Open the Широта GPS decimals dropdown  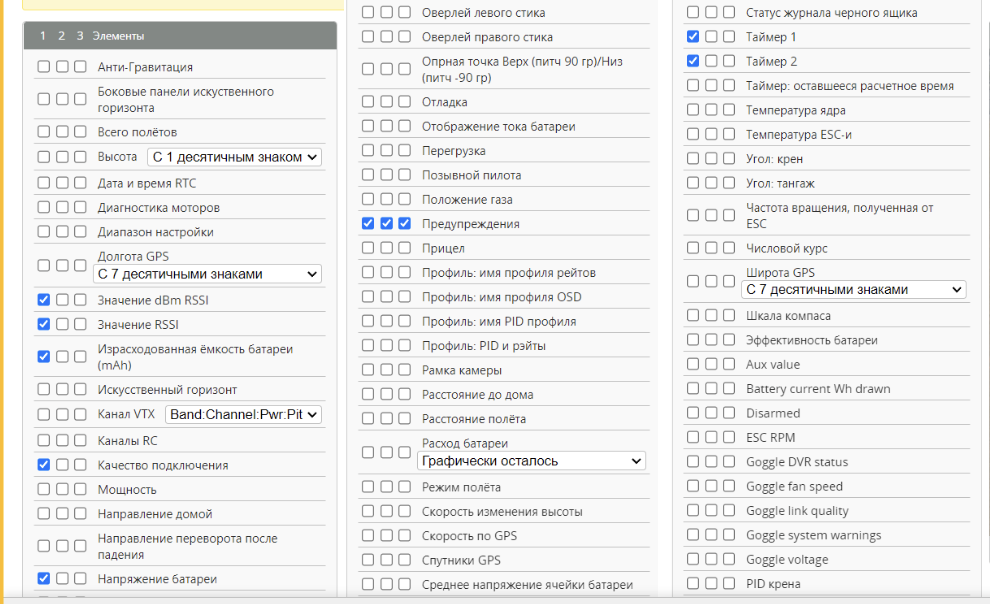[854, 289]
